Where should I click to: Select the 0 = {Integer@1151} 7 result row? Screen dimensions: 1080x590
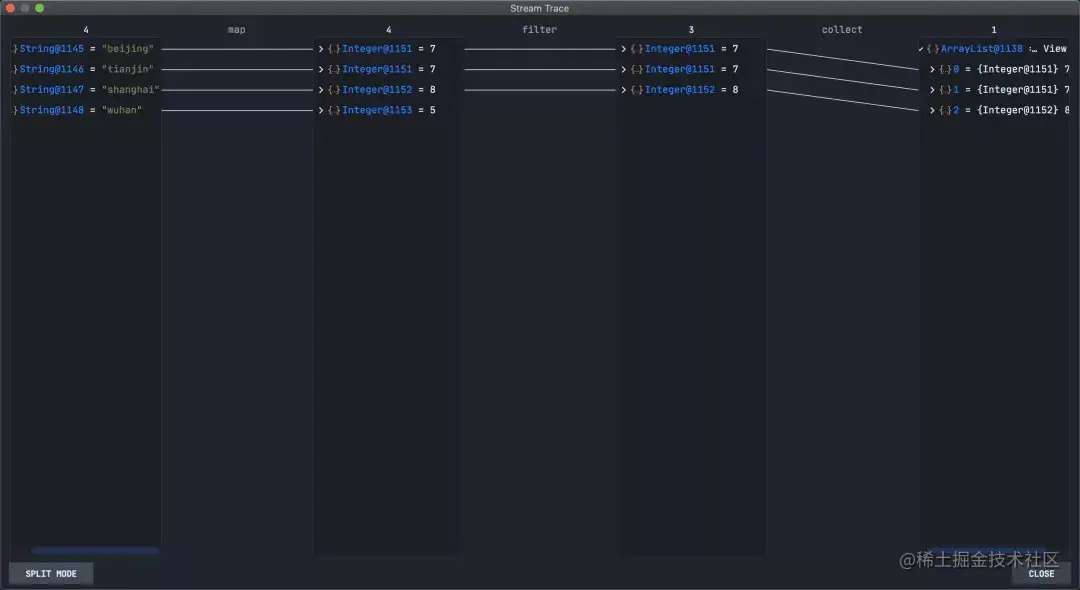(x=998, y=70)
